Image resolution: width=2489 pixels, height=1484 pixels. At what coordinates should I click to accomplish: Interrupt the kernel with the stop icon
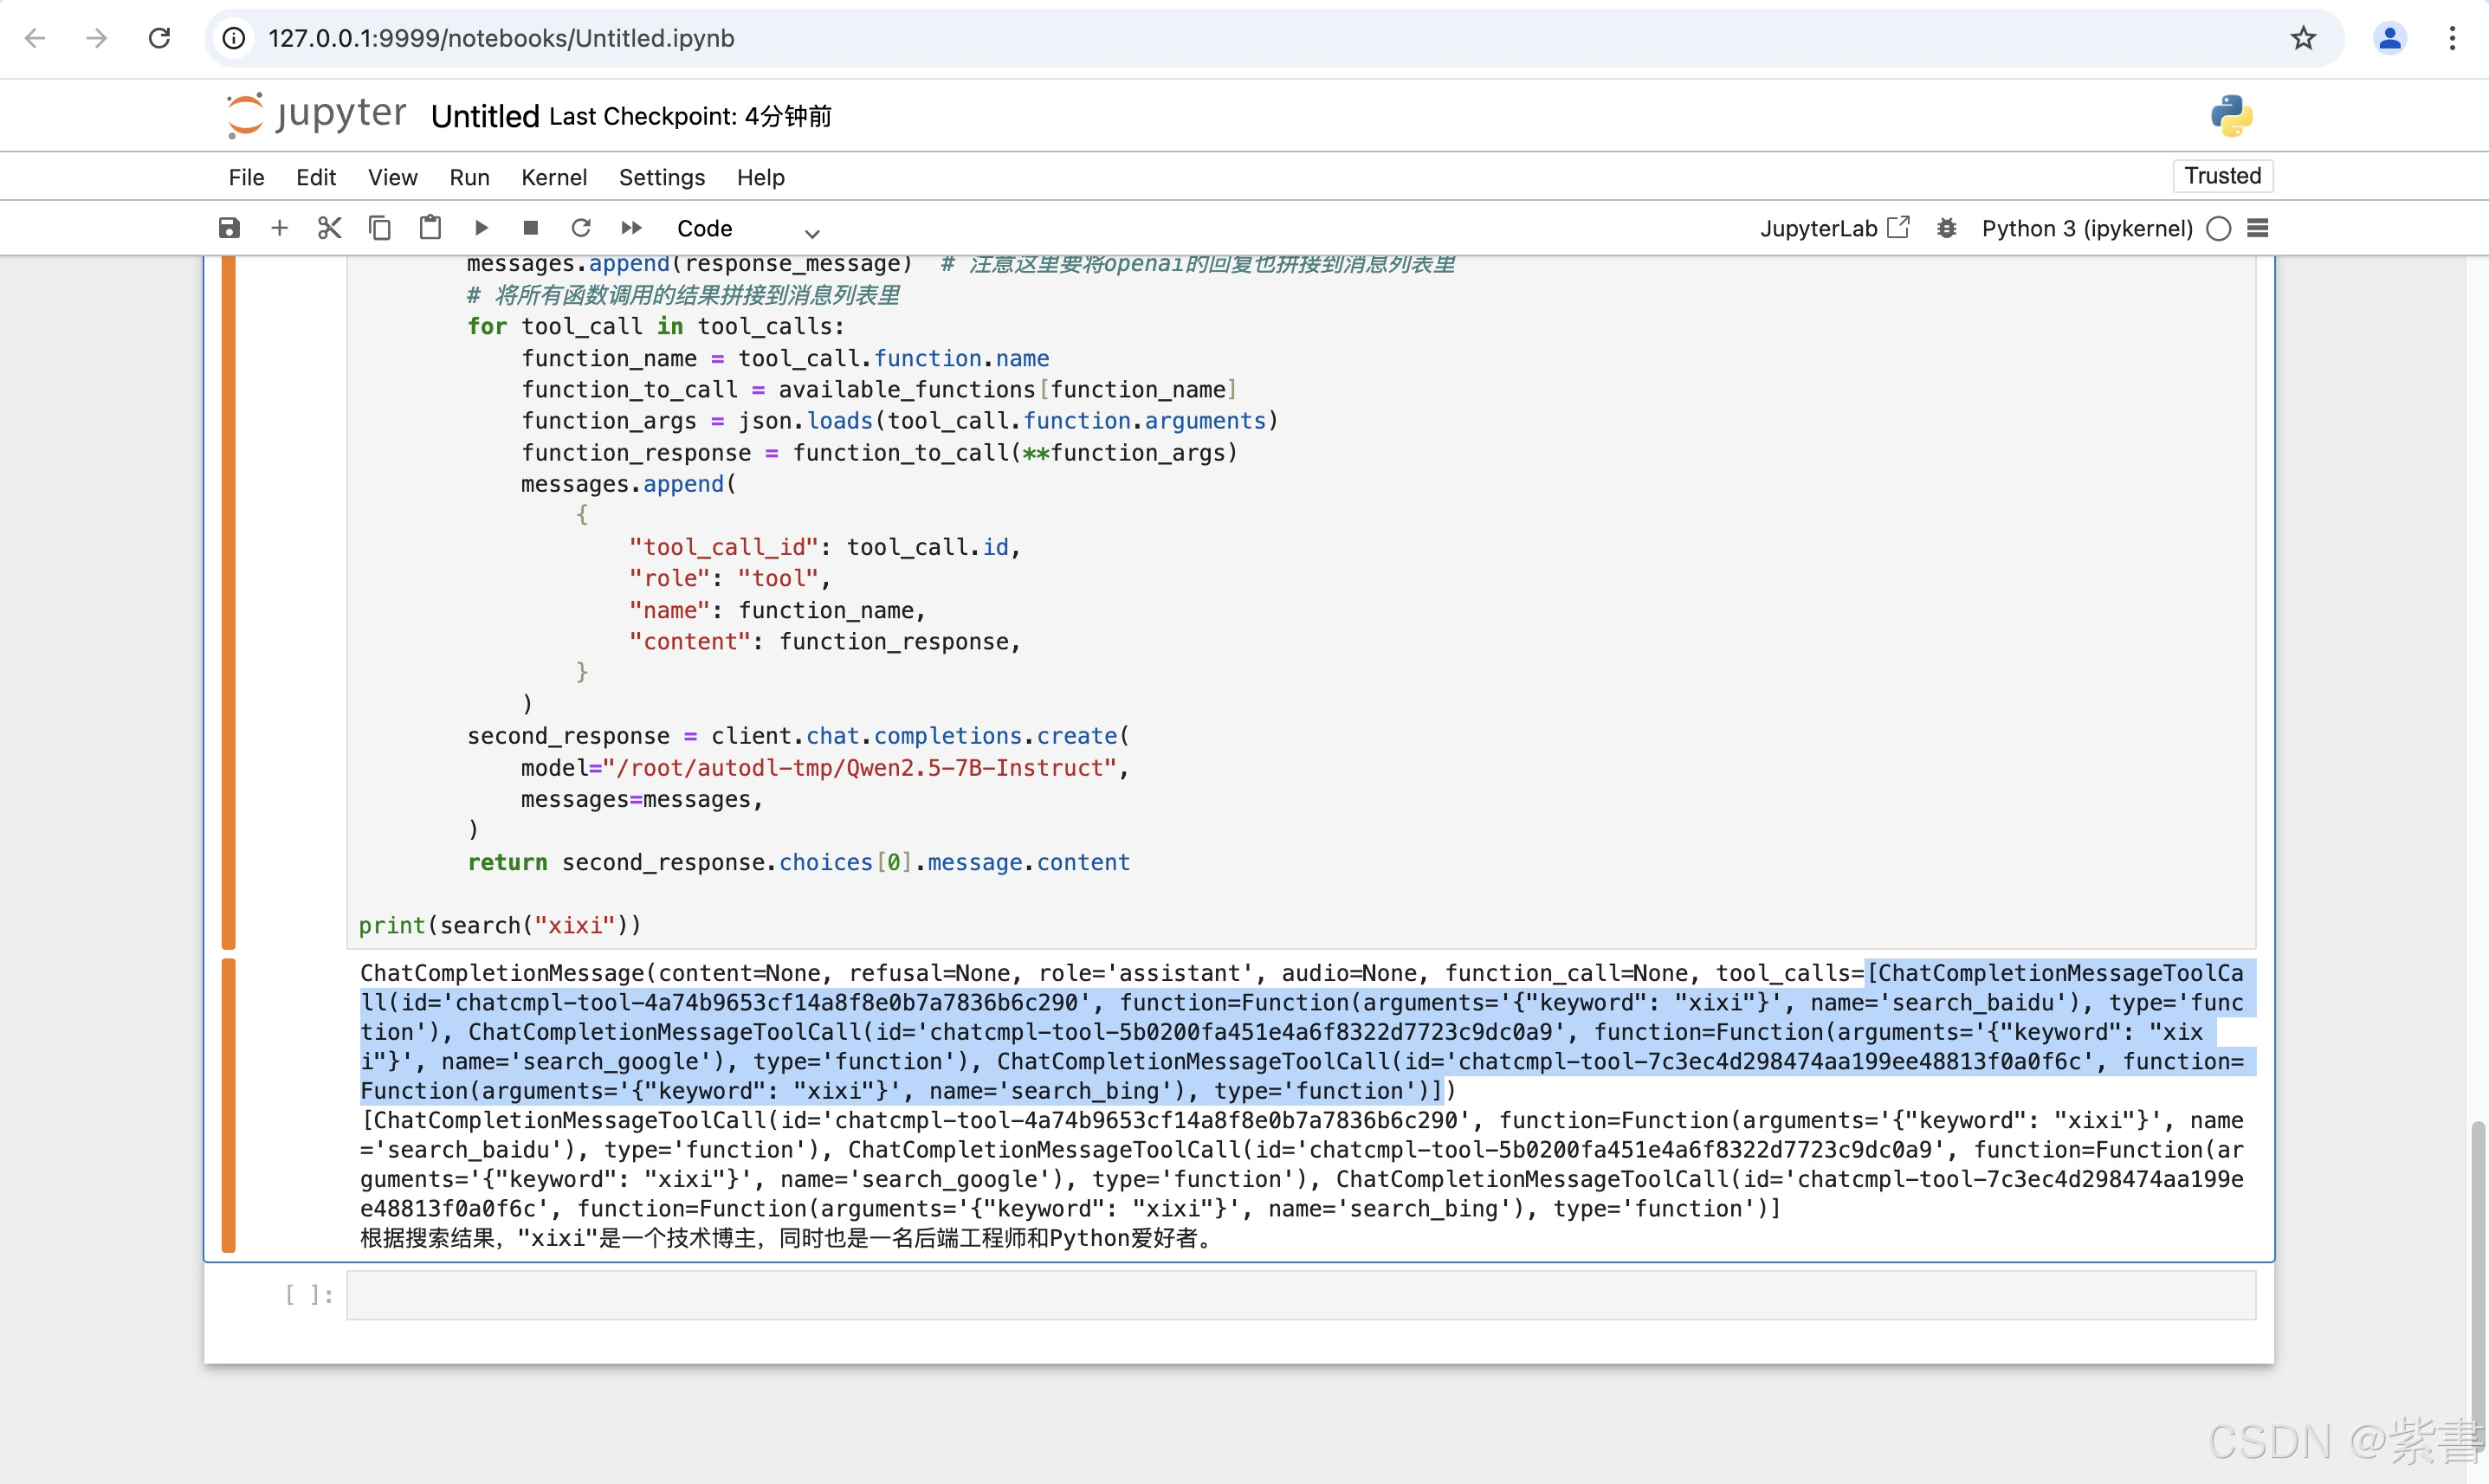coord(531,228)
